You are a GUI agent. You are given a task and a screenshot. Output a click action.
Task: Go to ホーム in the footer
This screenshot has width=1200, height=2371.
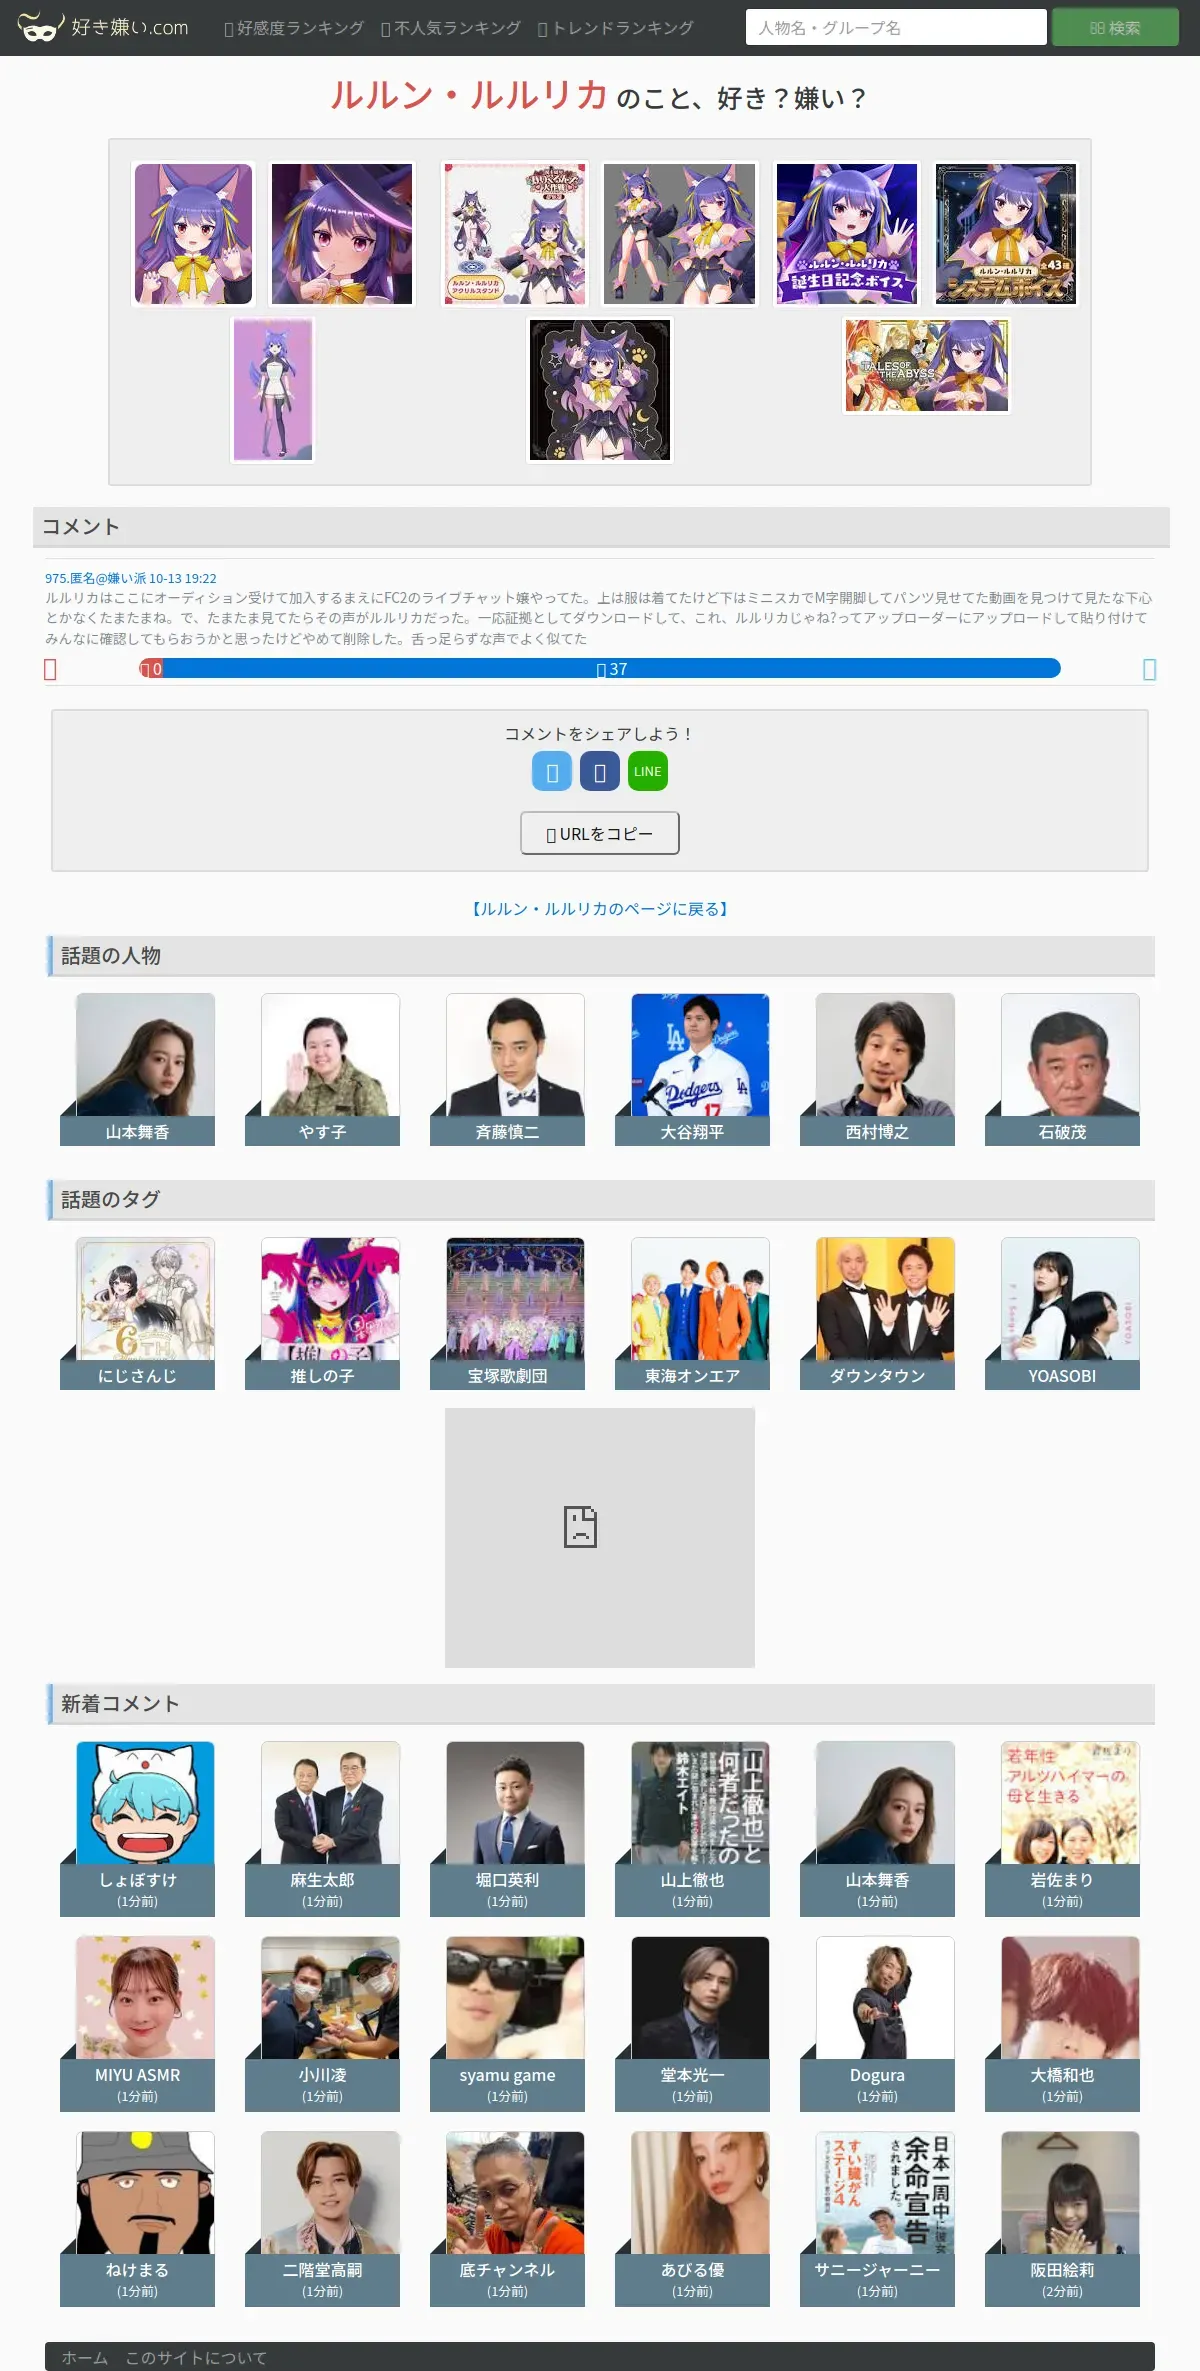85,2357
